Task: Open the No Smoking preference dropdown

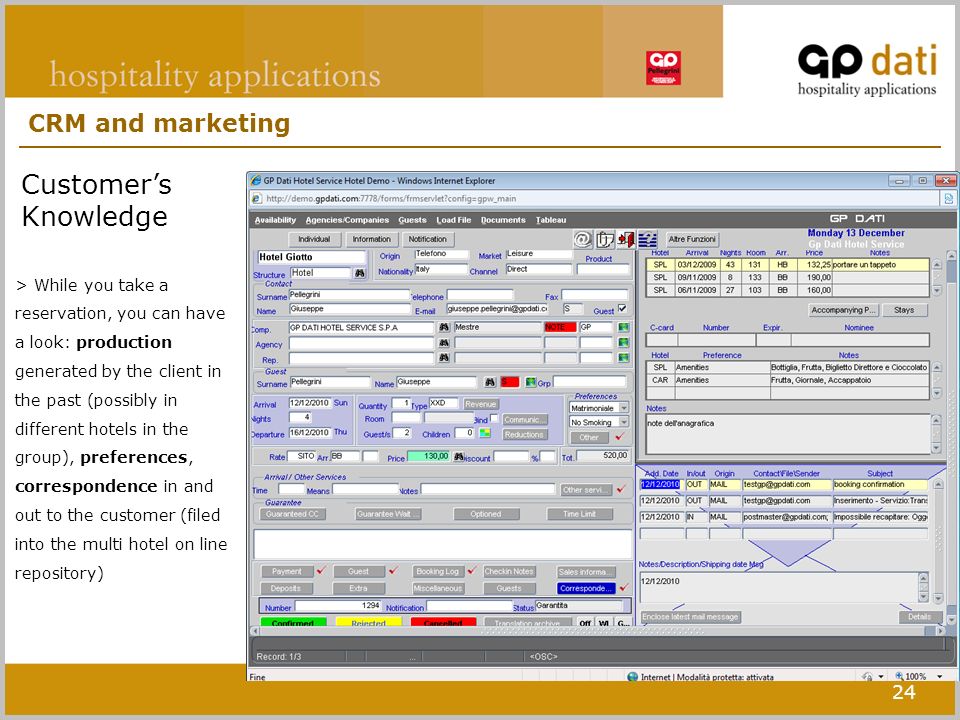Action: pos(624,422)
